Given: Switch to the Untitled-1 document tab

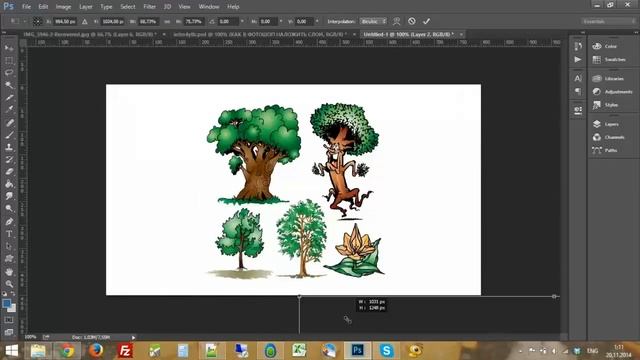Looking at the screenshot, I should 409,35.
